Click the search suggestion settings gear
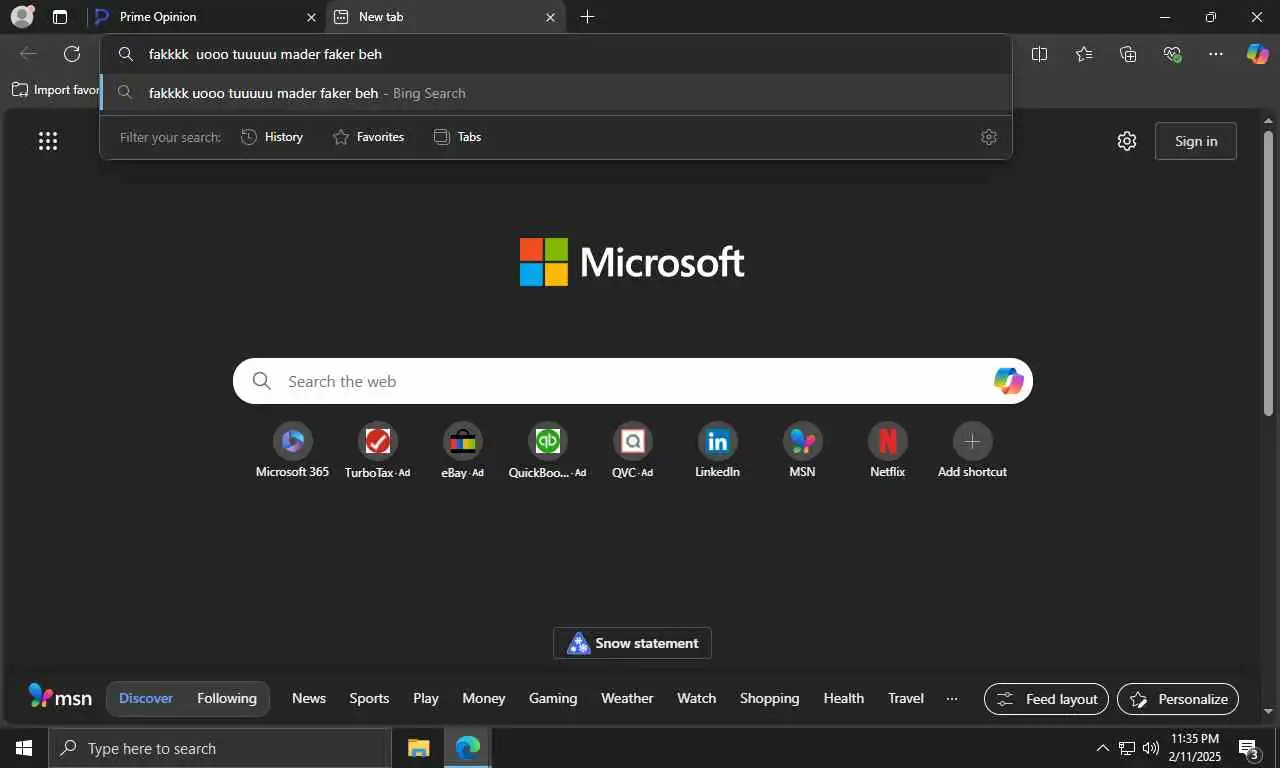Viewport: 1280px width, 768px height. click(x=989, y=137)
